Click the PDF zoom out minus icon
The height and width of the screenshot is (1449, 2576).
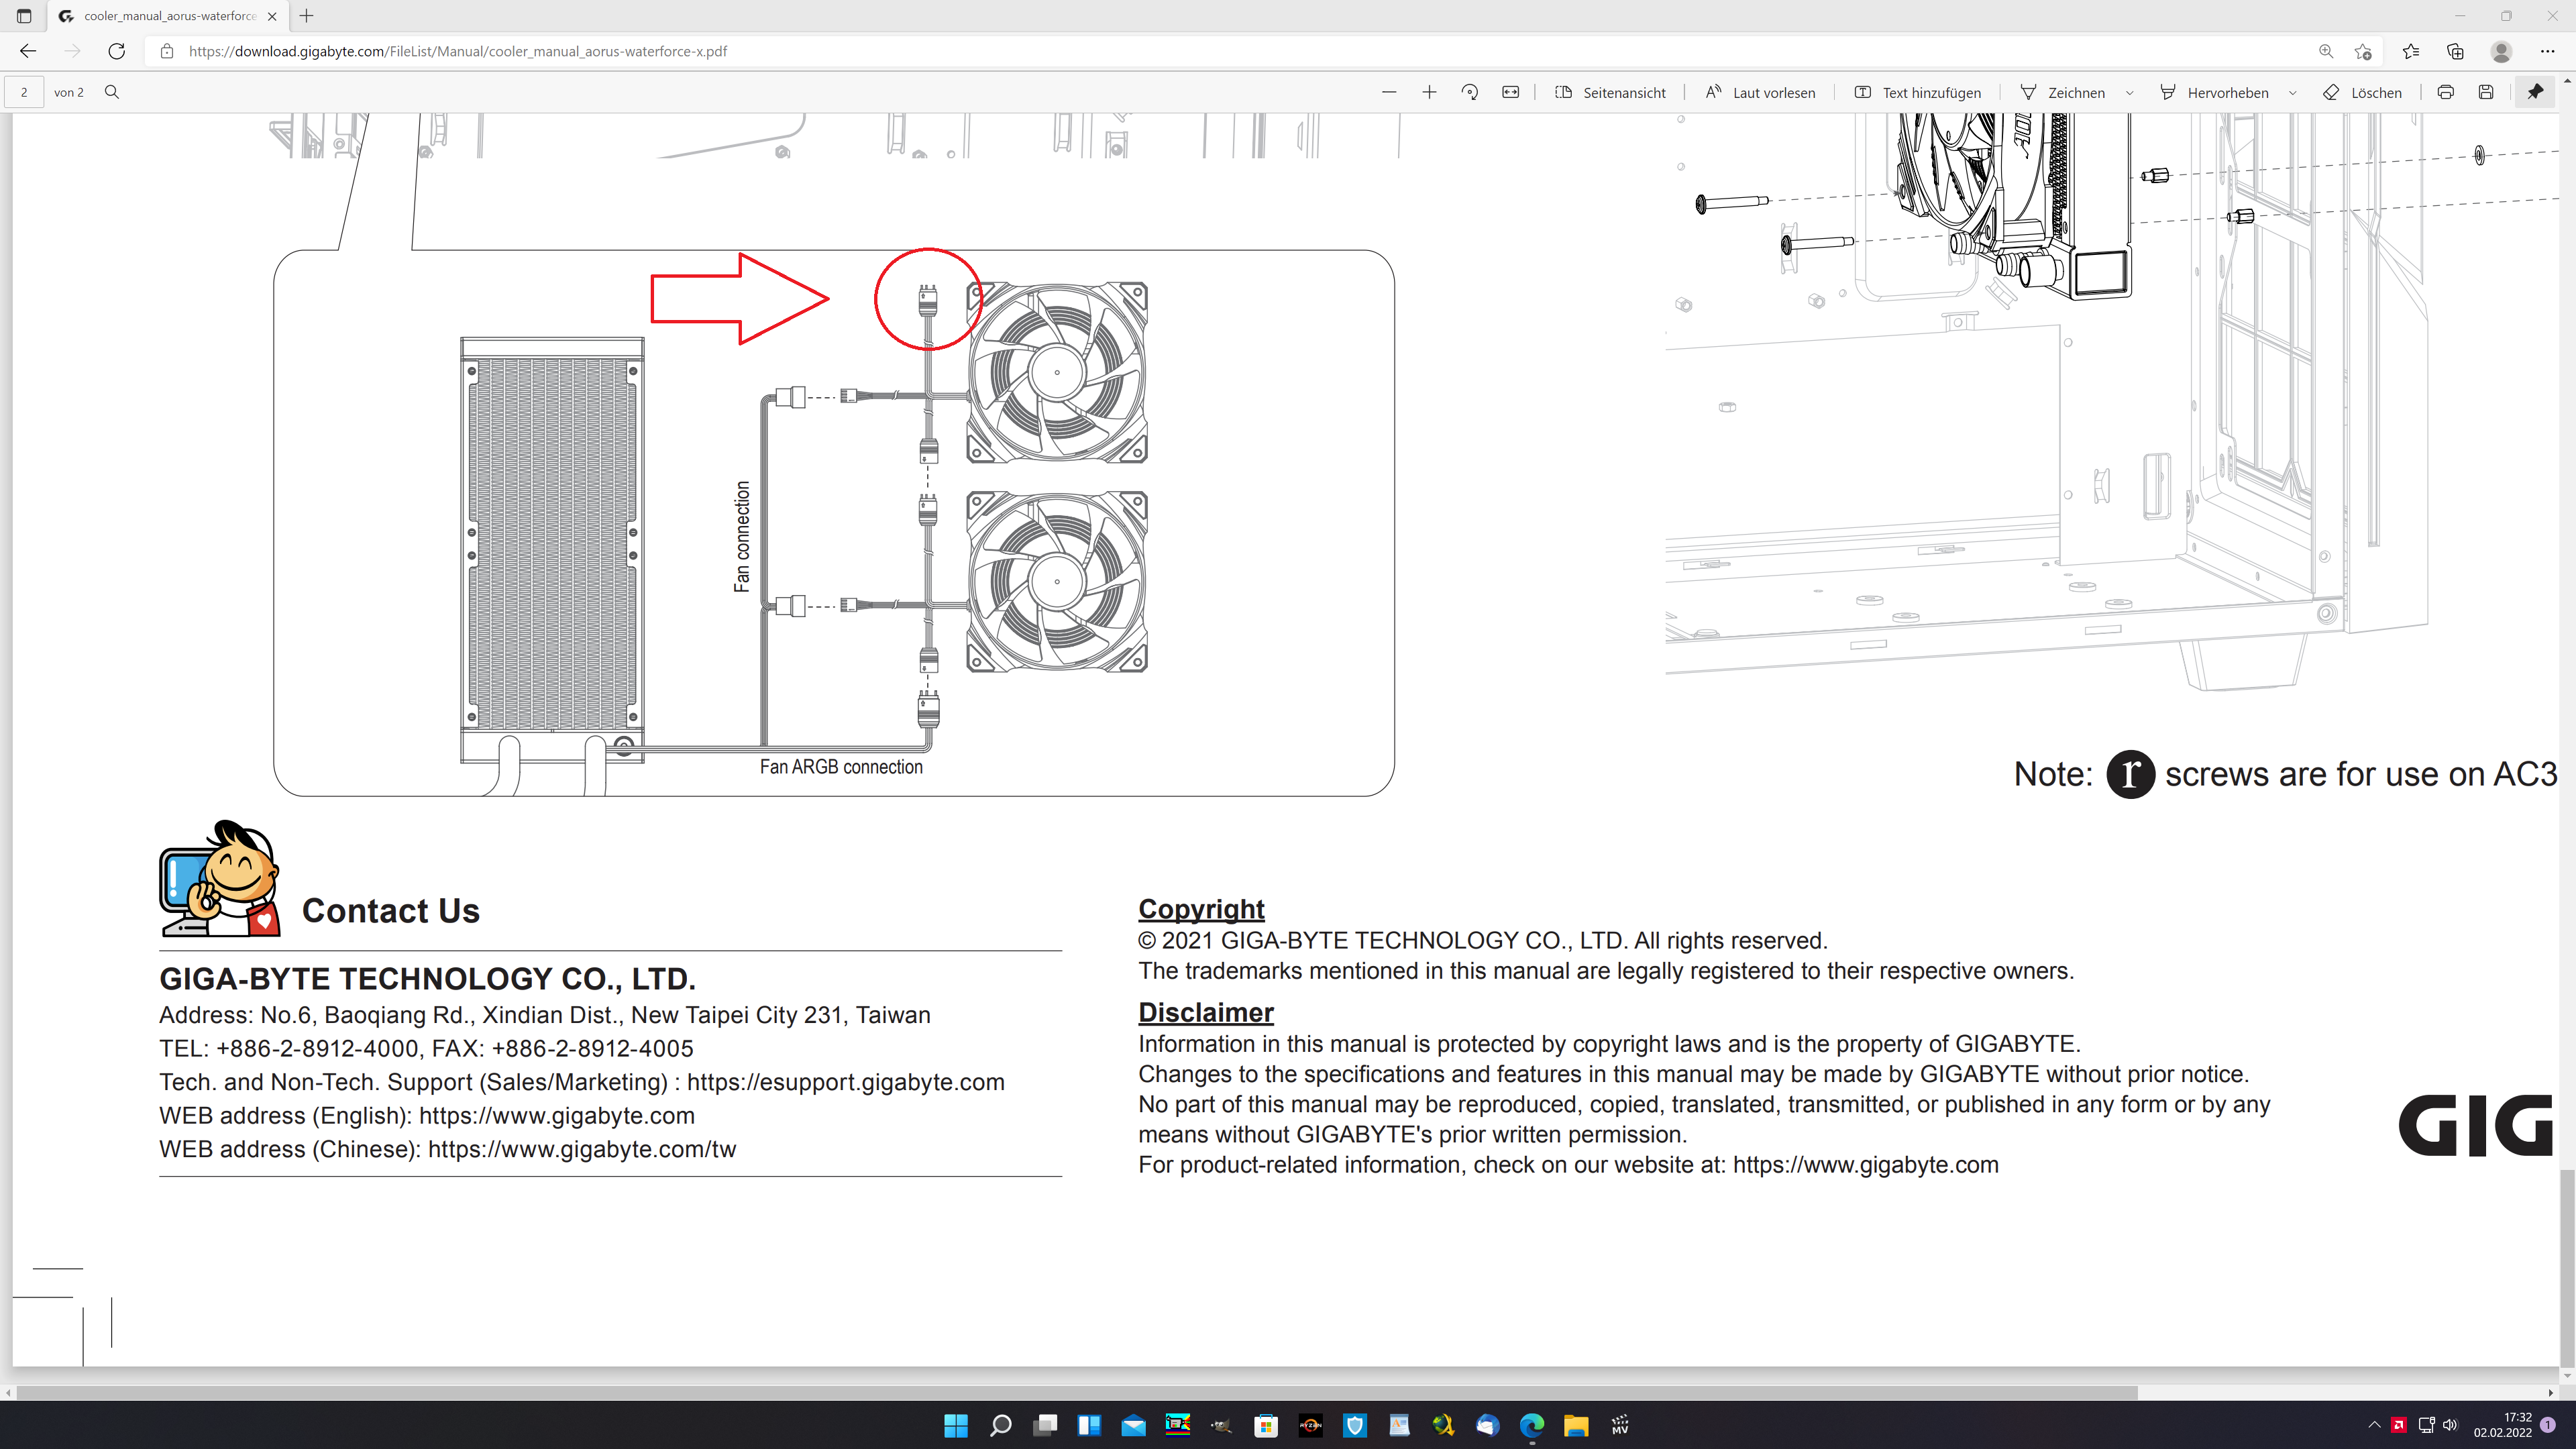(1389, 92)
